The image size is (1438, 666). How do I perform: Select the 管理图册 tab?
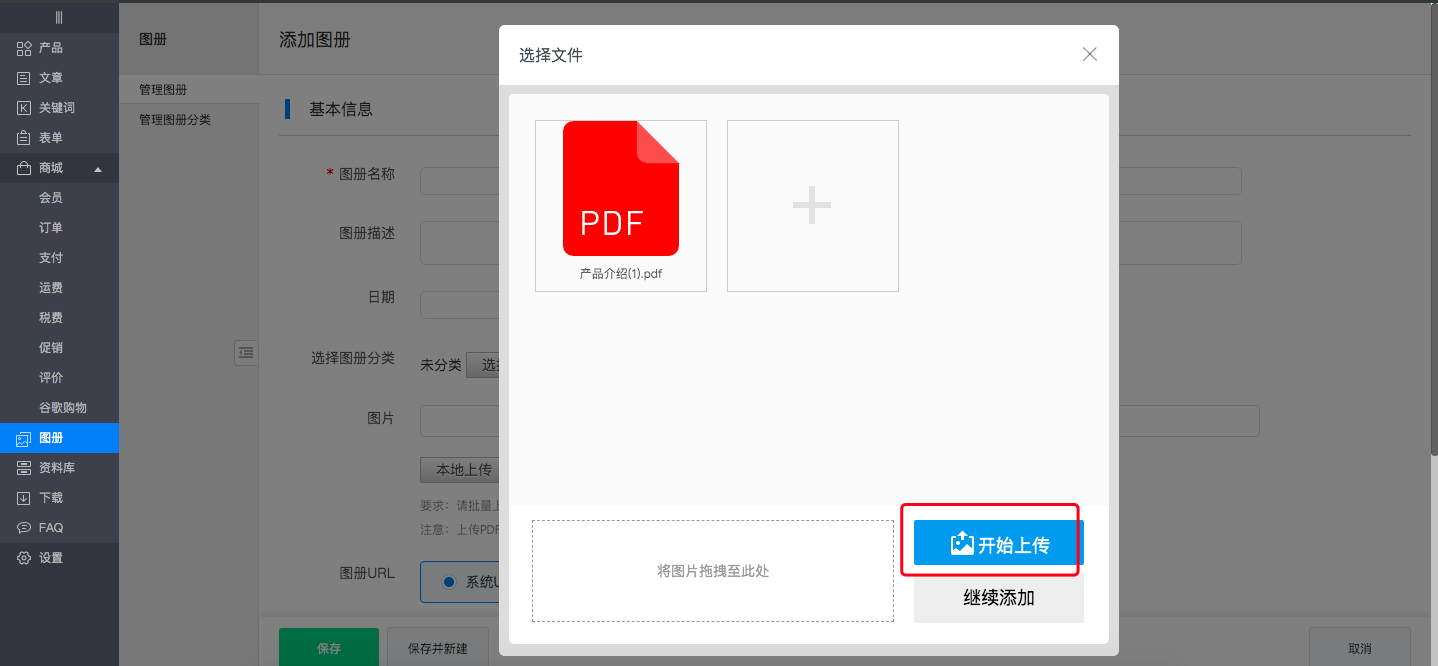162,88
